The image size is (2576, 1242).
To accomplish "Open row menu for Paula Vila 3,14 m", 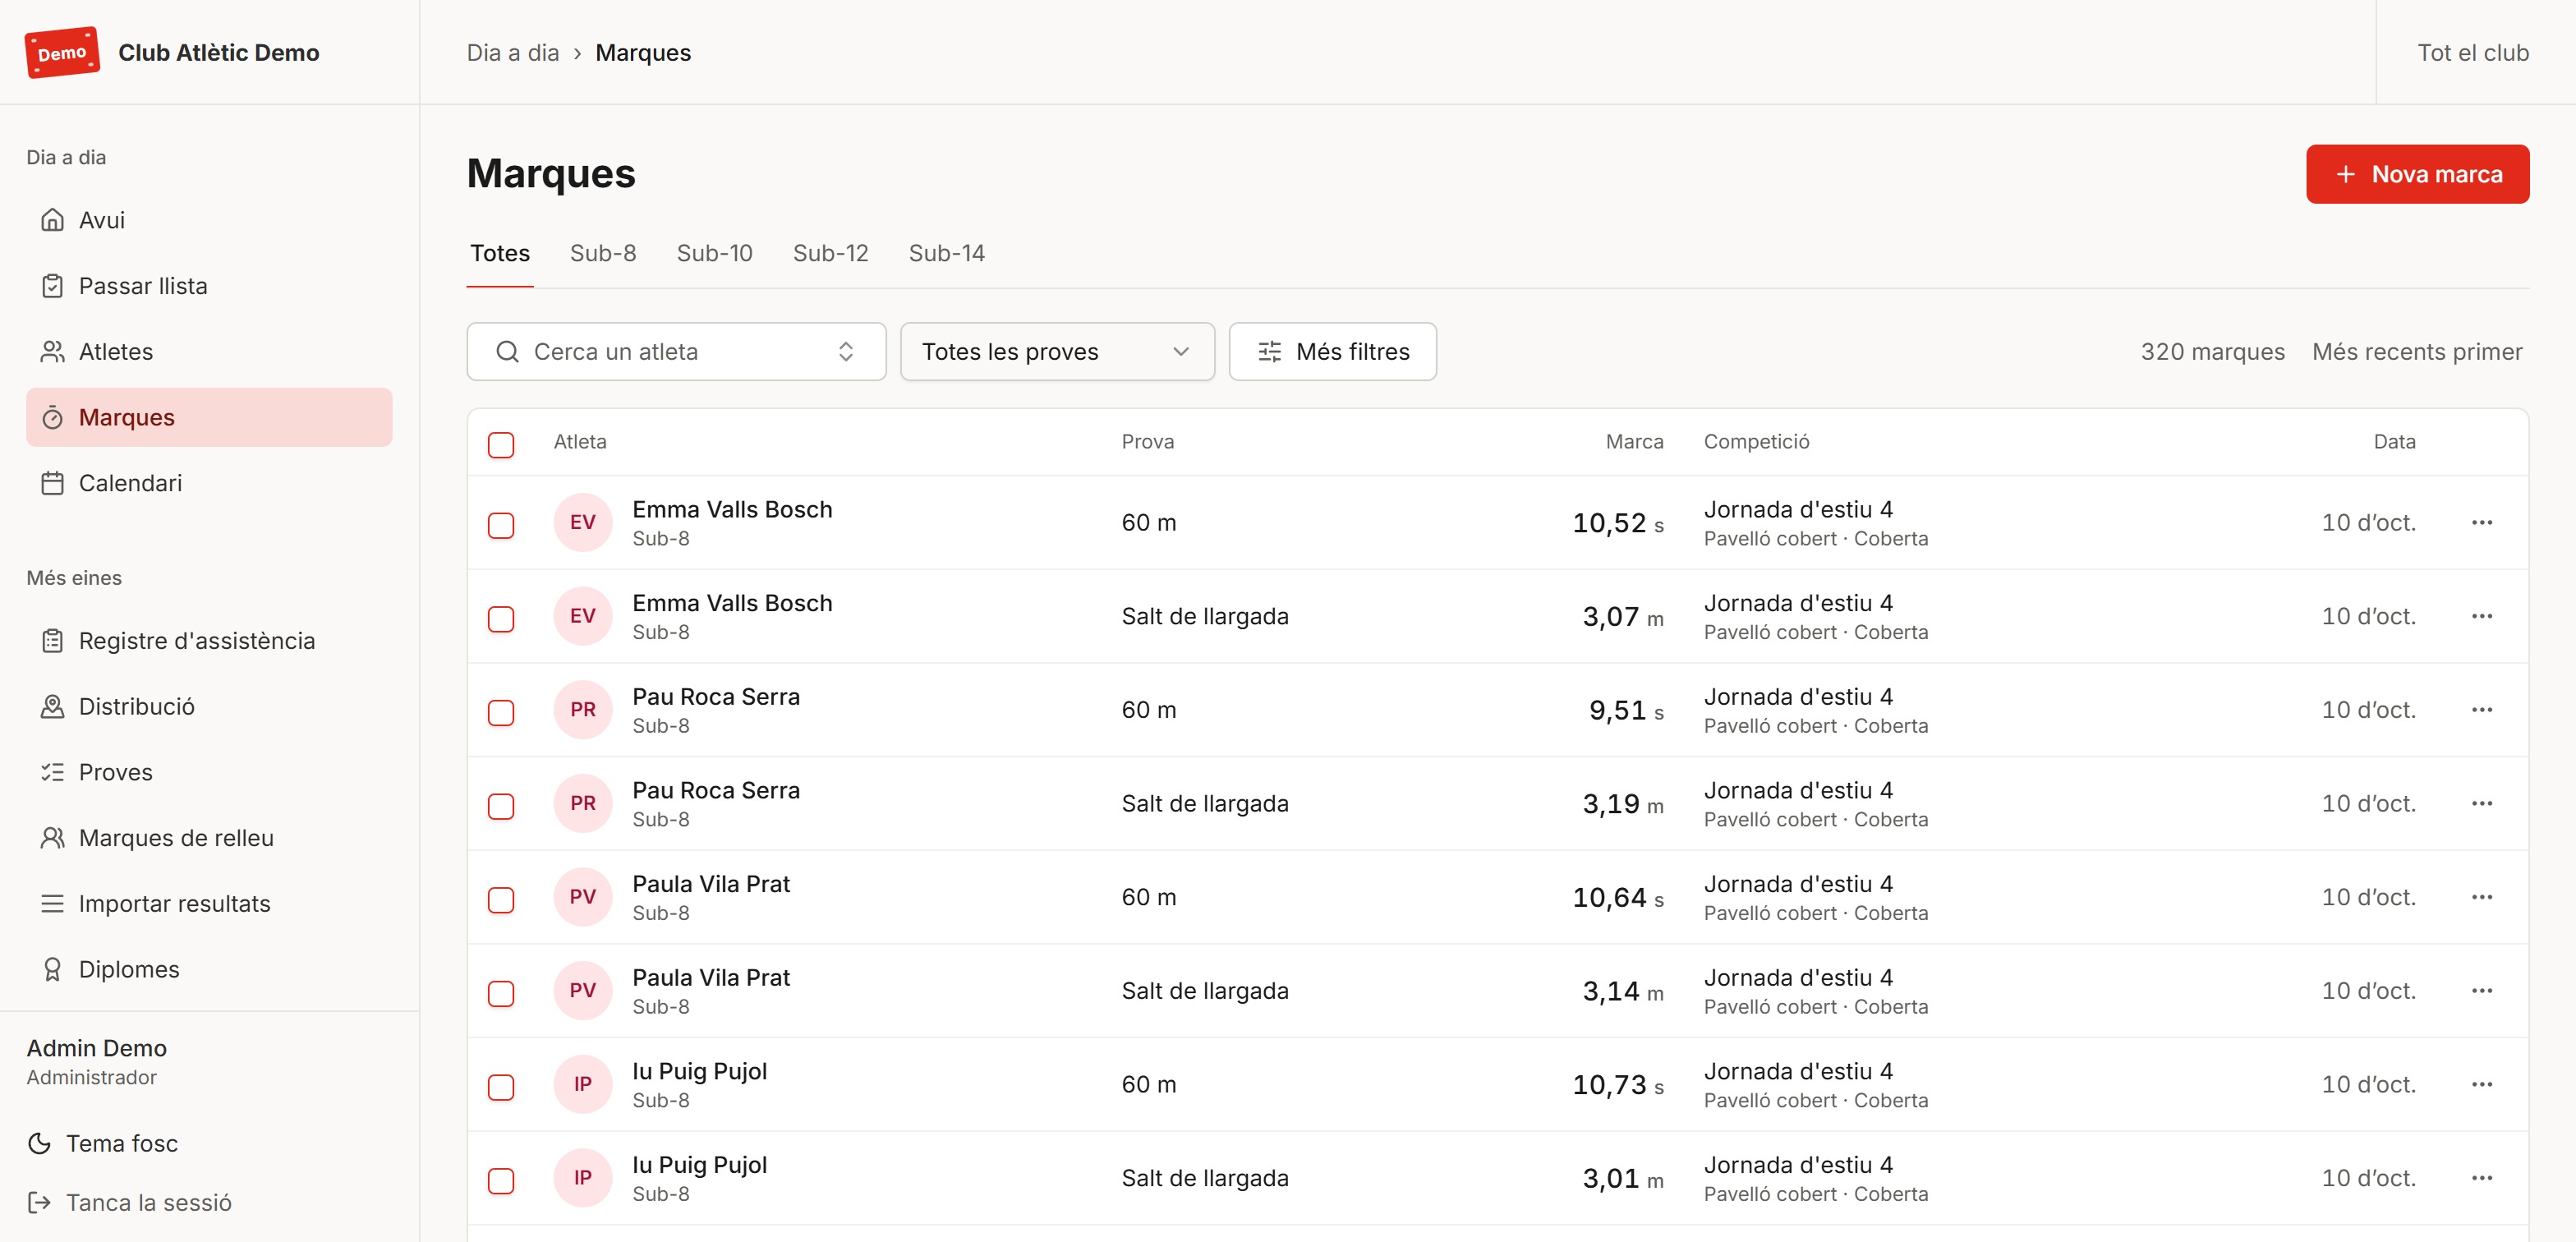I will (2481, 991).
